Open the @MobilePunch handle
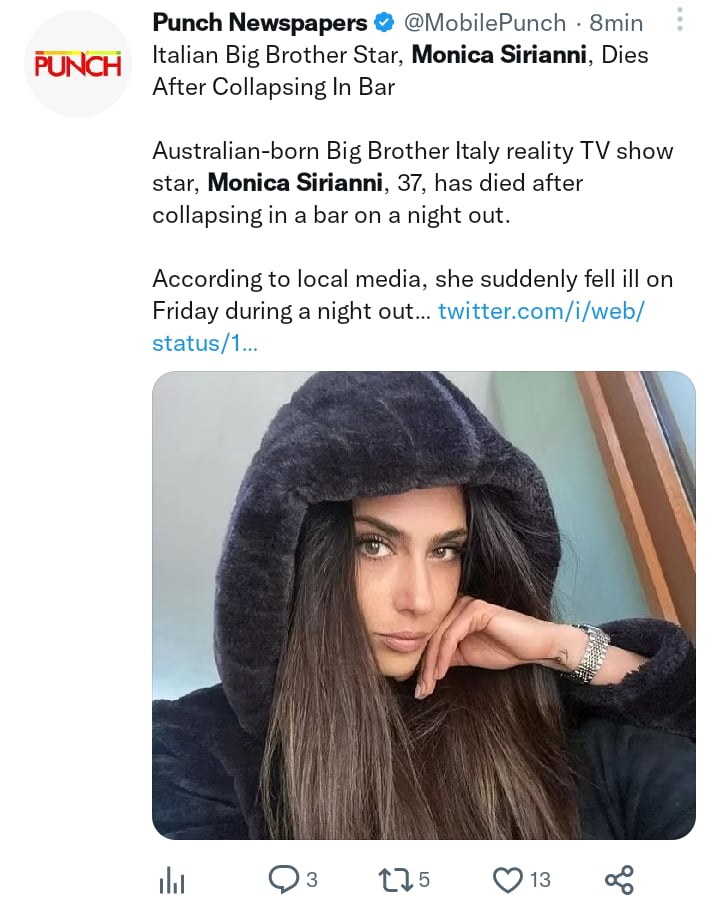This screenshot has width=719, height=907. click(484, 23)
